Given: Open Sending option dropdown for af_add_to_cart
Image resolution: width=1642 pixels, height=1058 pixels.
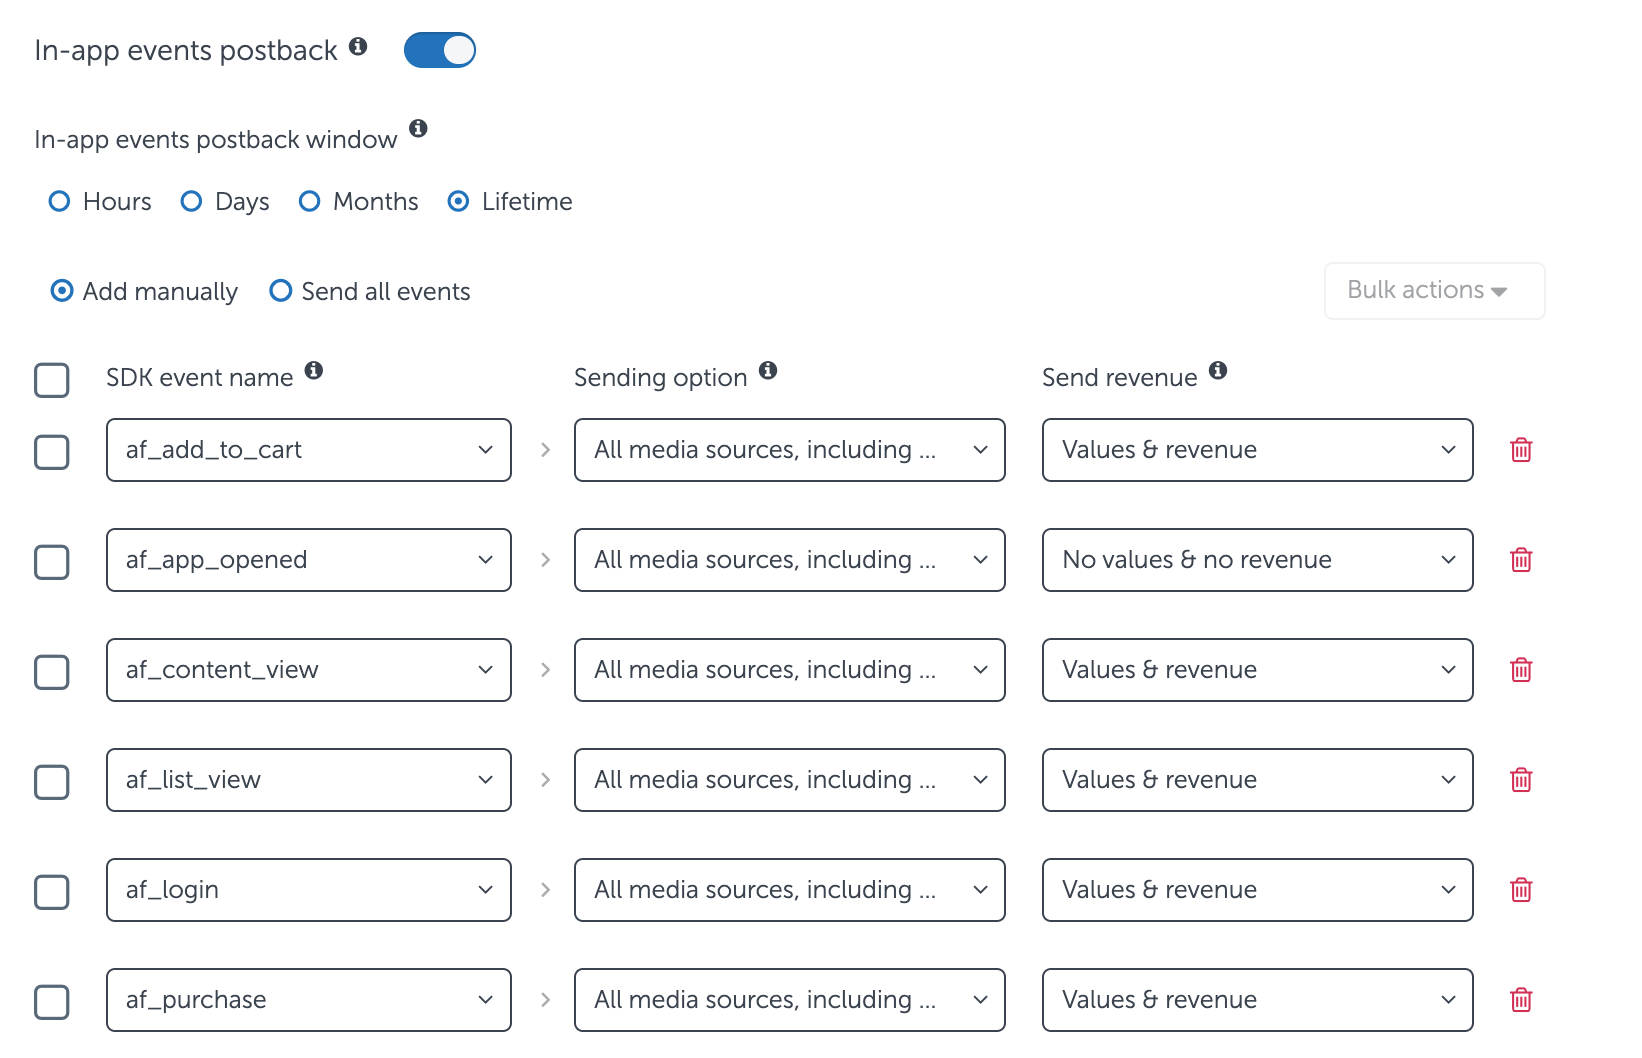Looking at the screenshot, I should (790, 450).
